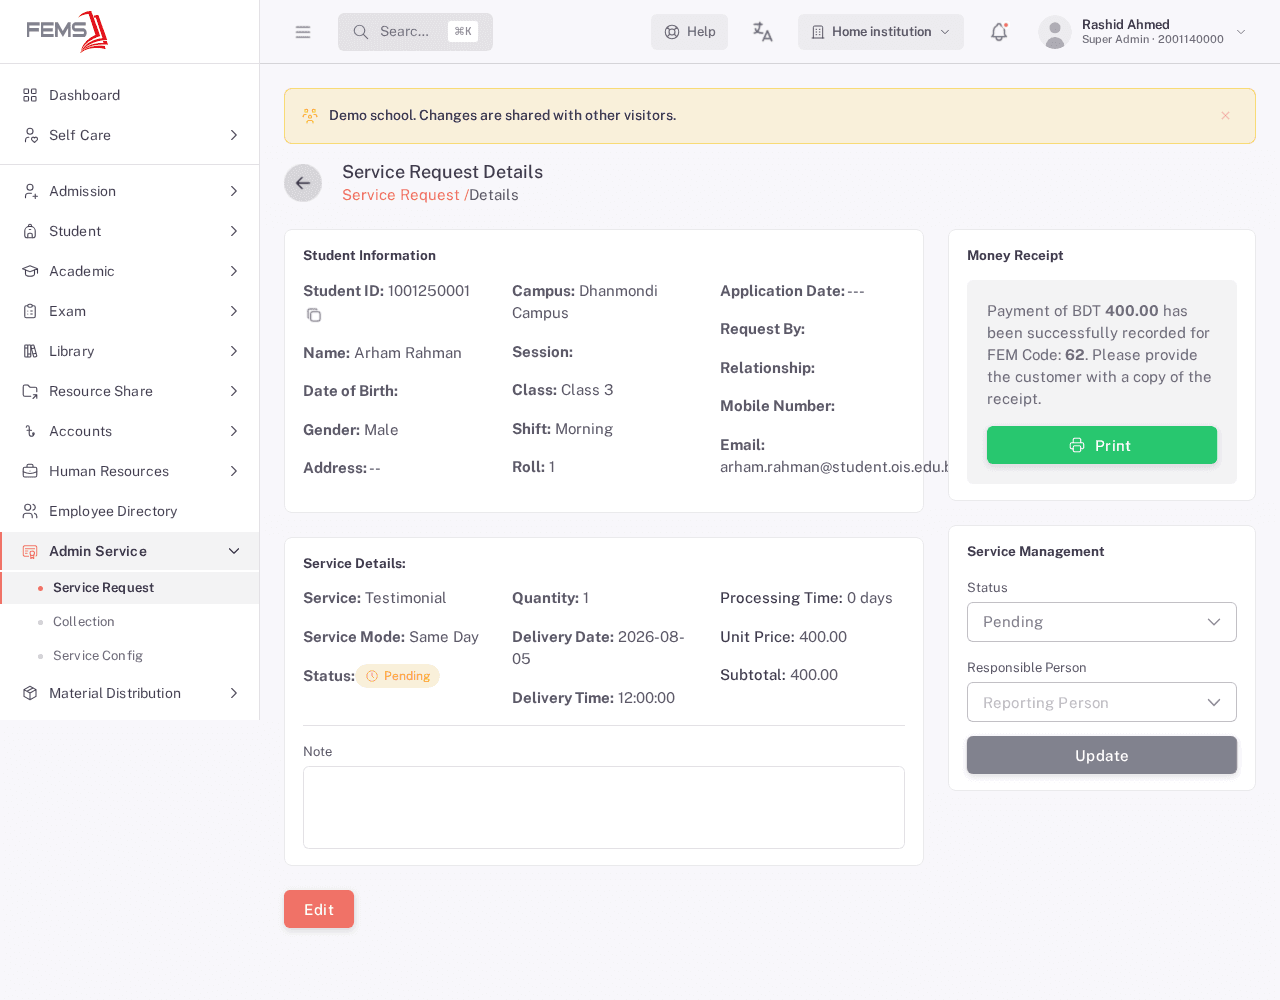This screenshot has height=1000, width=1280.
Task: Open the Status dropdown
Action: (1102, 622)
